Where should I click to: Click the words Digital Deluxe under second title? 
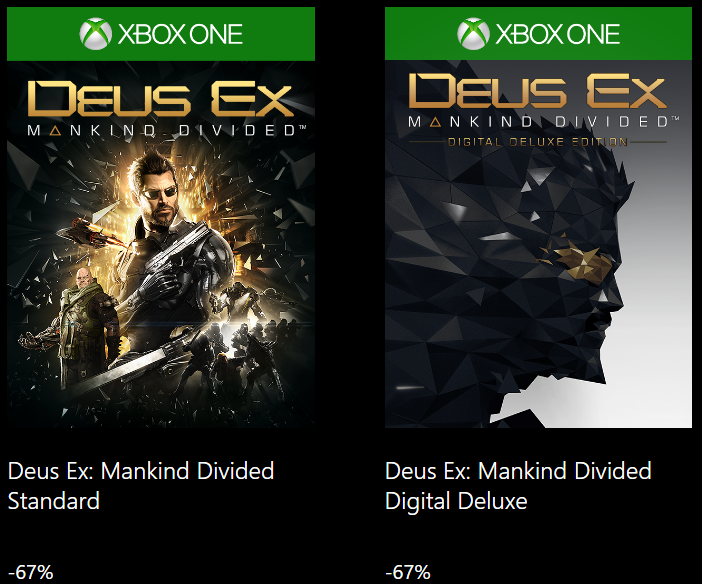tap(456, 501)
